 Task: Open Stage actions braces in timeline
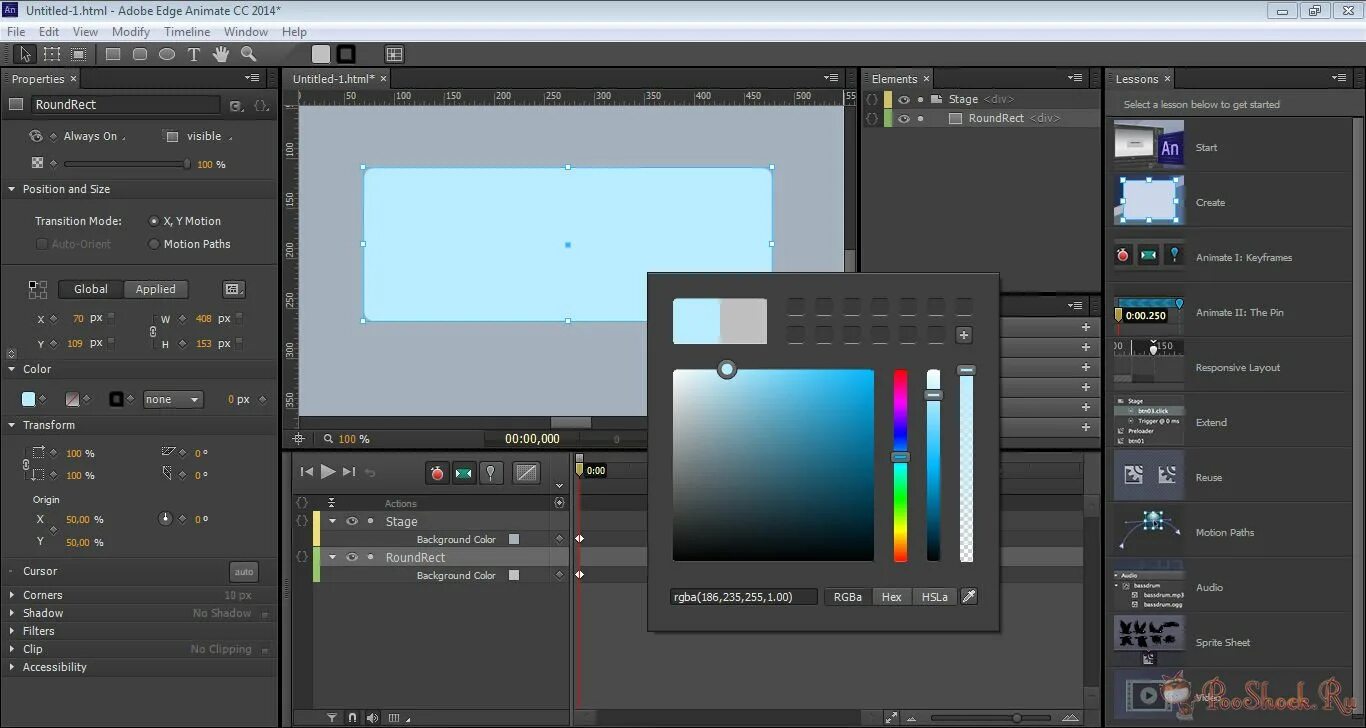[302, 521]
